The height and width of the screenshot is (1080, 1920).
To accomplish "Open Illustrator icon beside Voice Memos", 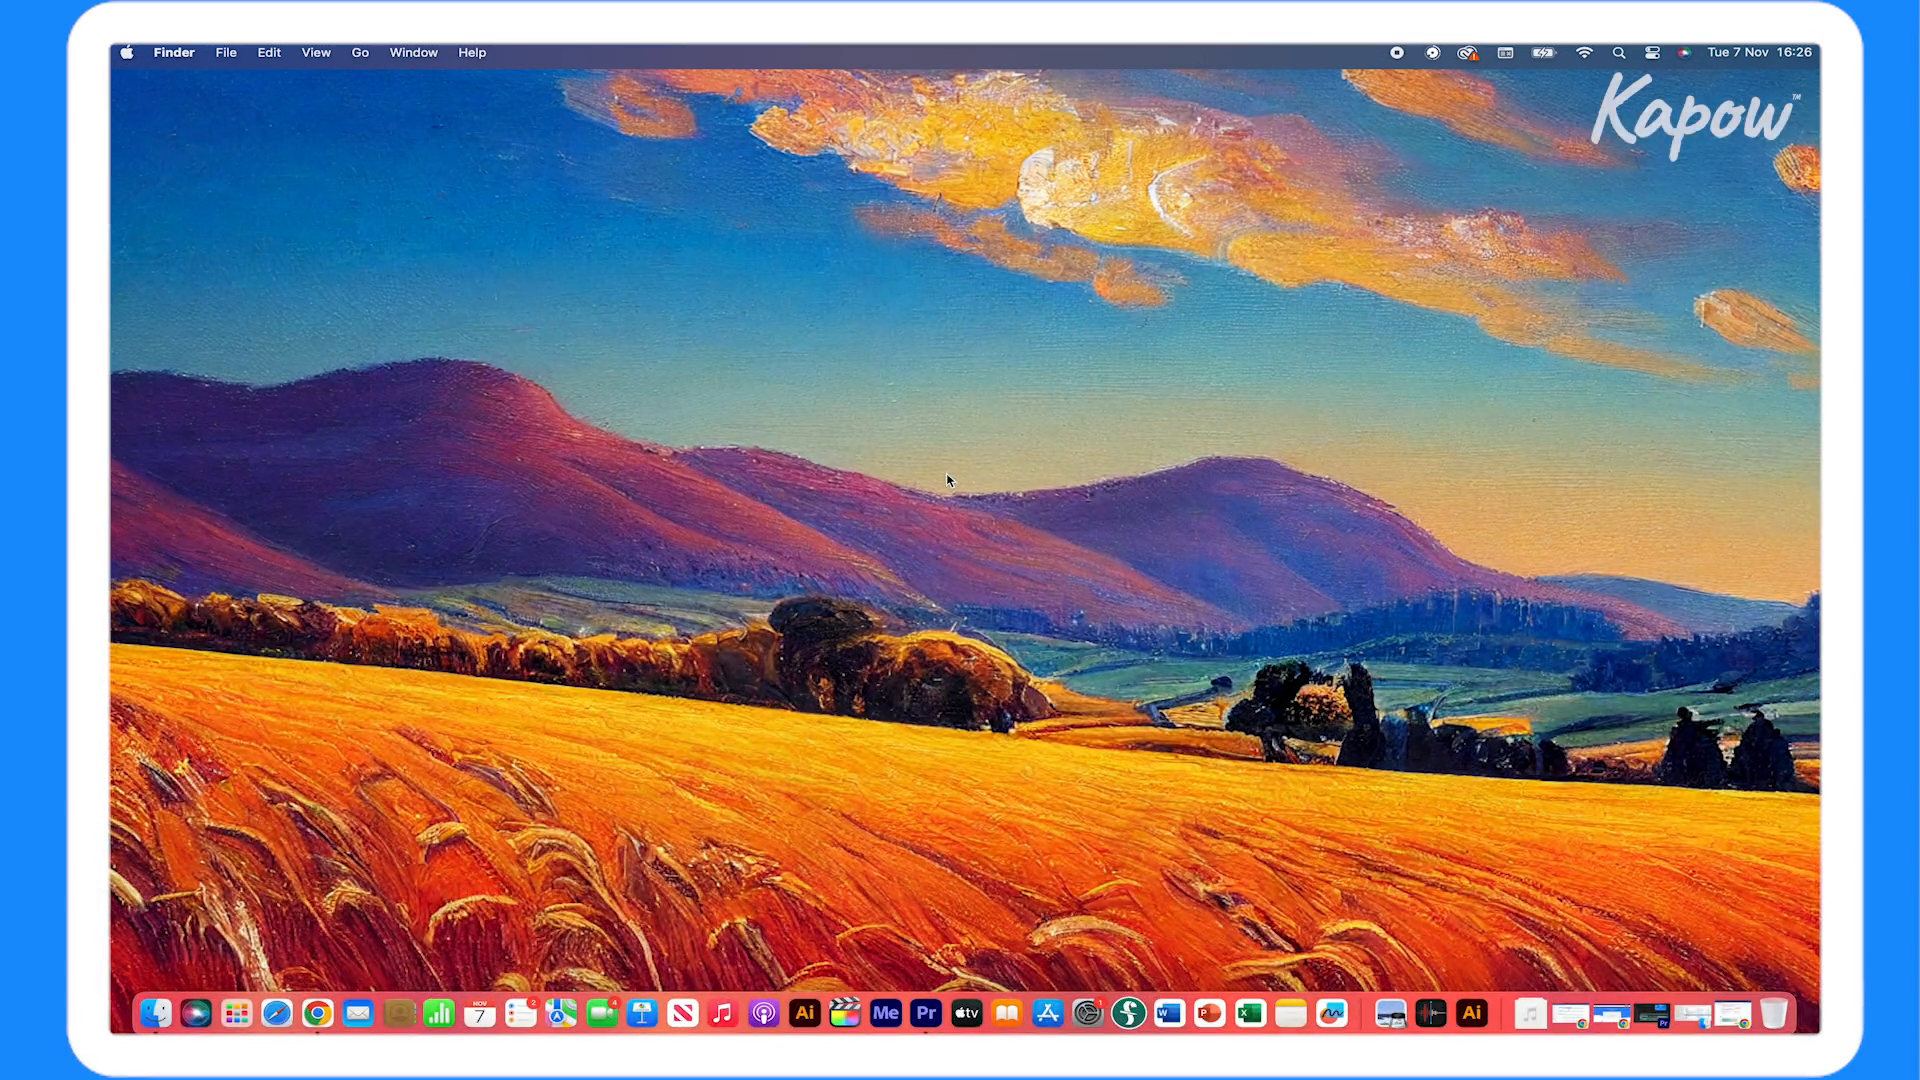I will click(x=1472, y=1013).
